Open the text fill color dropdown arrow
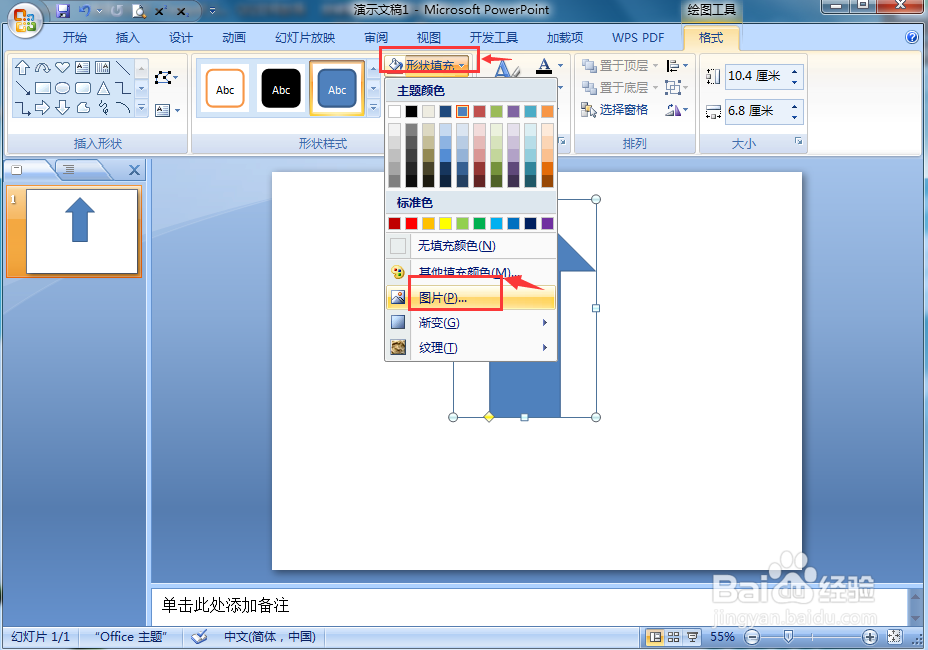The height and width of the screenshot is (650, 928). tap(560, 65)
